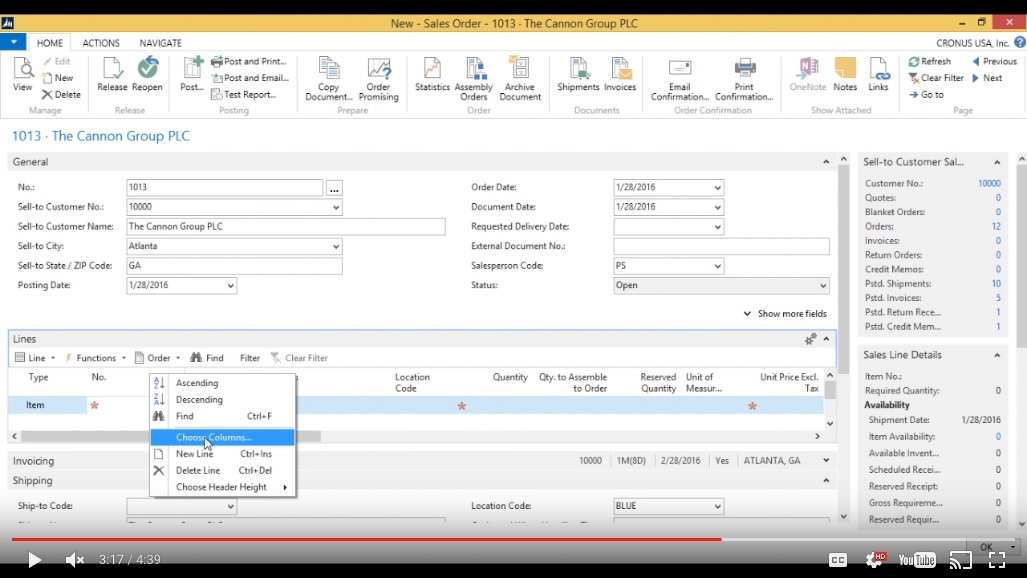
Task: Click Find in Lines toolbar
Action: (x=207, y=358)
